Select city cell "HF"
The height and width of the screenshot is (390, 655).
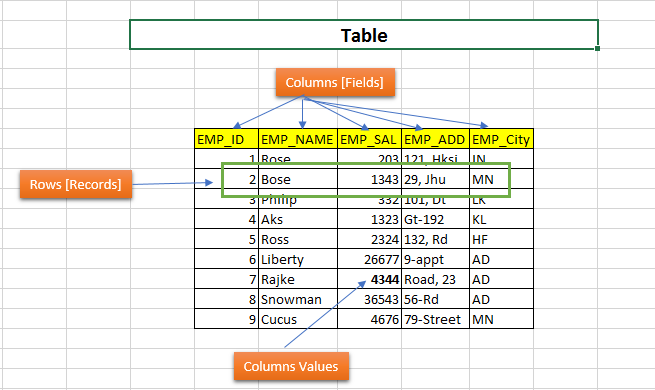pyautogui.click(x=501, y=239)
